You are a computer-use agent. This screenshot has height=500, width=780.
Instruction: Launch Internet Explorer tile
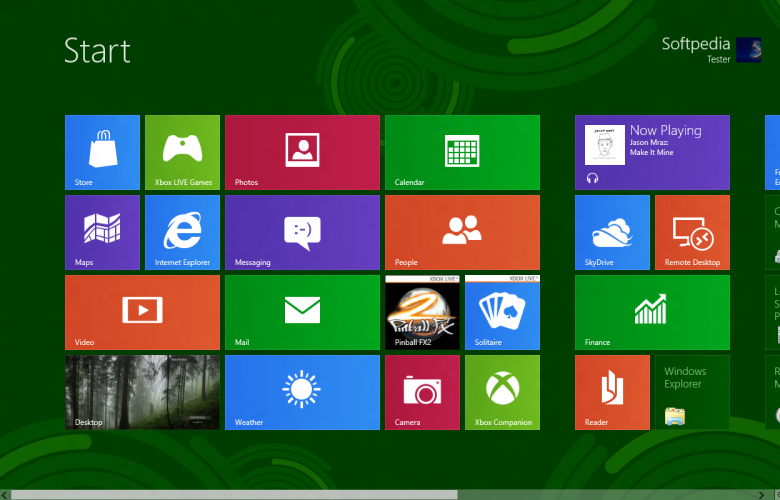coord(182,232)
